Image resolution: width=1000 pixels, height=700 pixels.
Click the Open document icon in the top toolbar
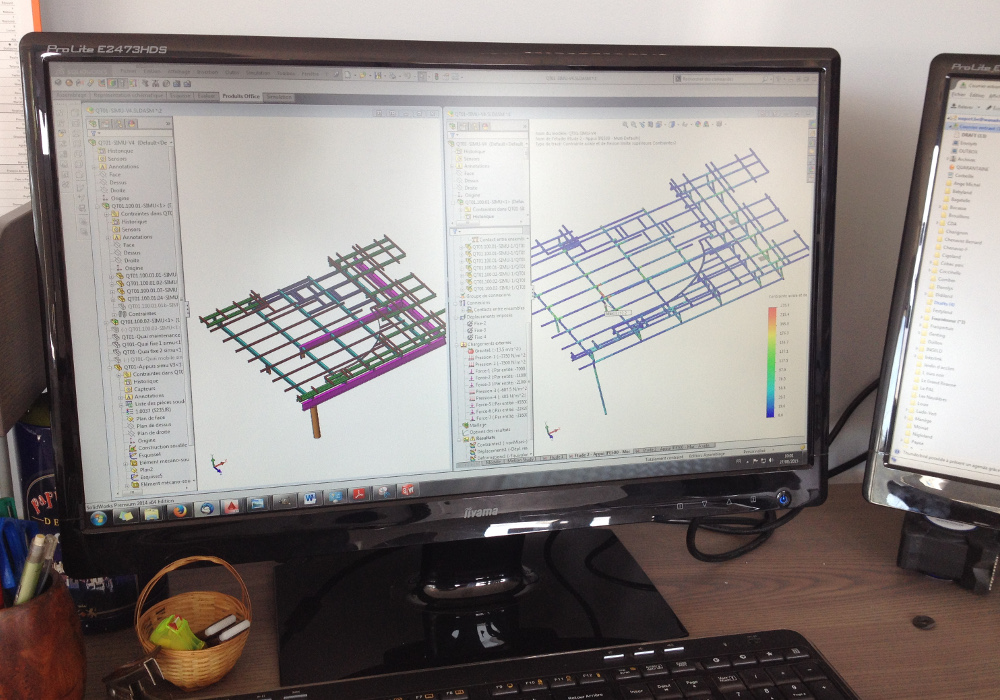click(x=362, y=75)
